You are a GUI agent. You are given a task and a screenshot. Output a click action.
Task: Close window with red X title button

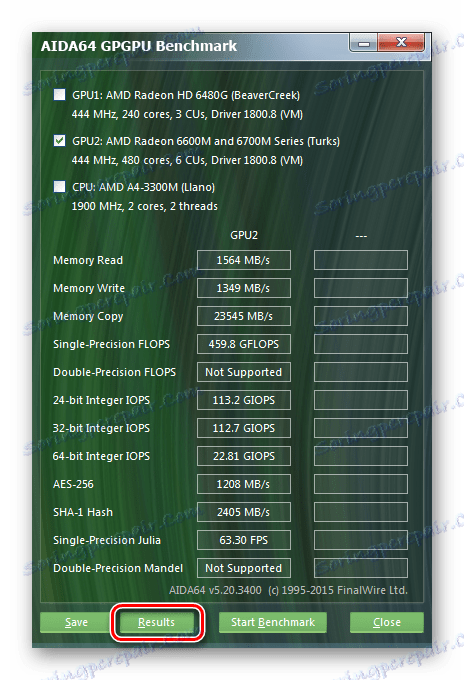tap(401, 42)
